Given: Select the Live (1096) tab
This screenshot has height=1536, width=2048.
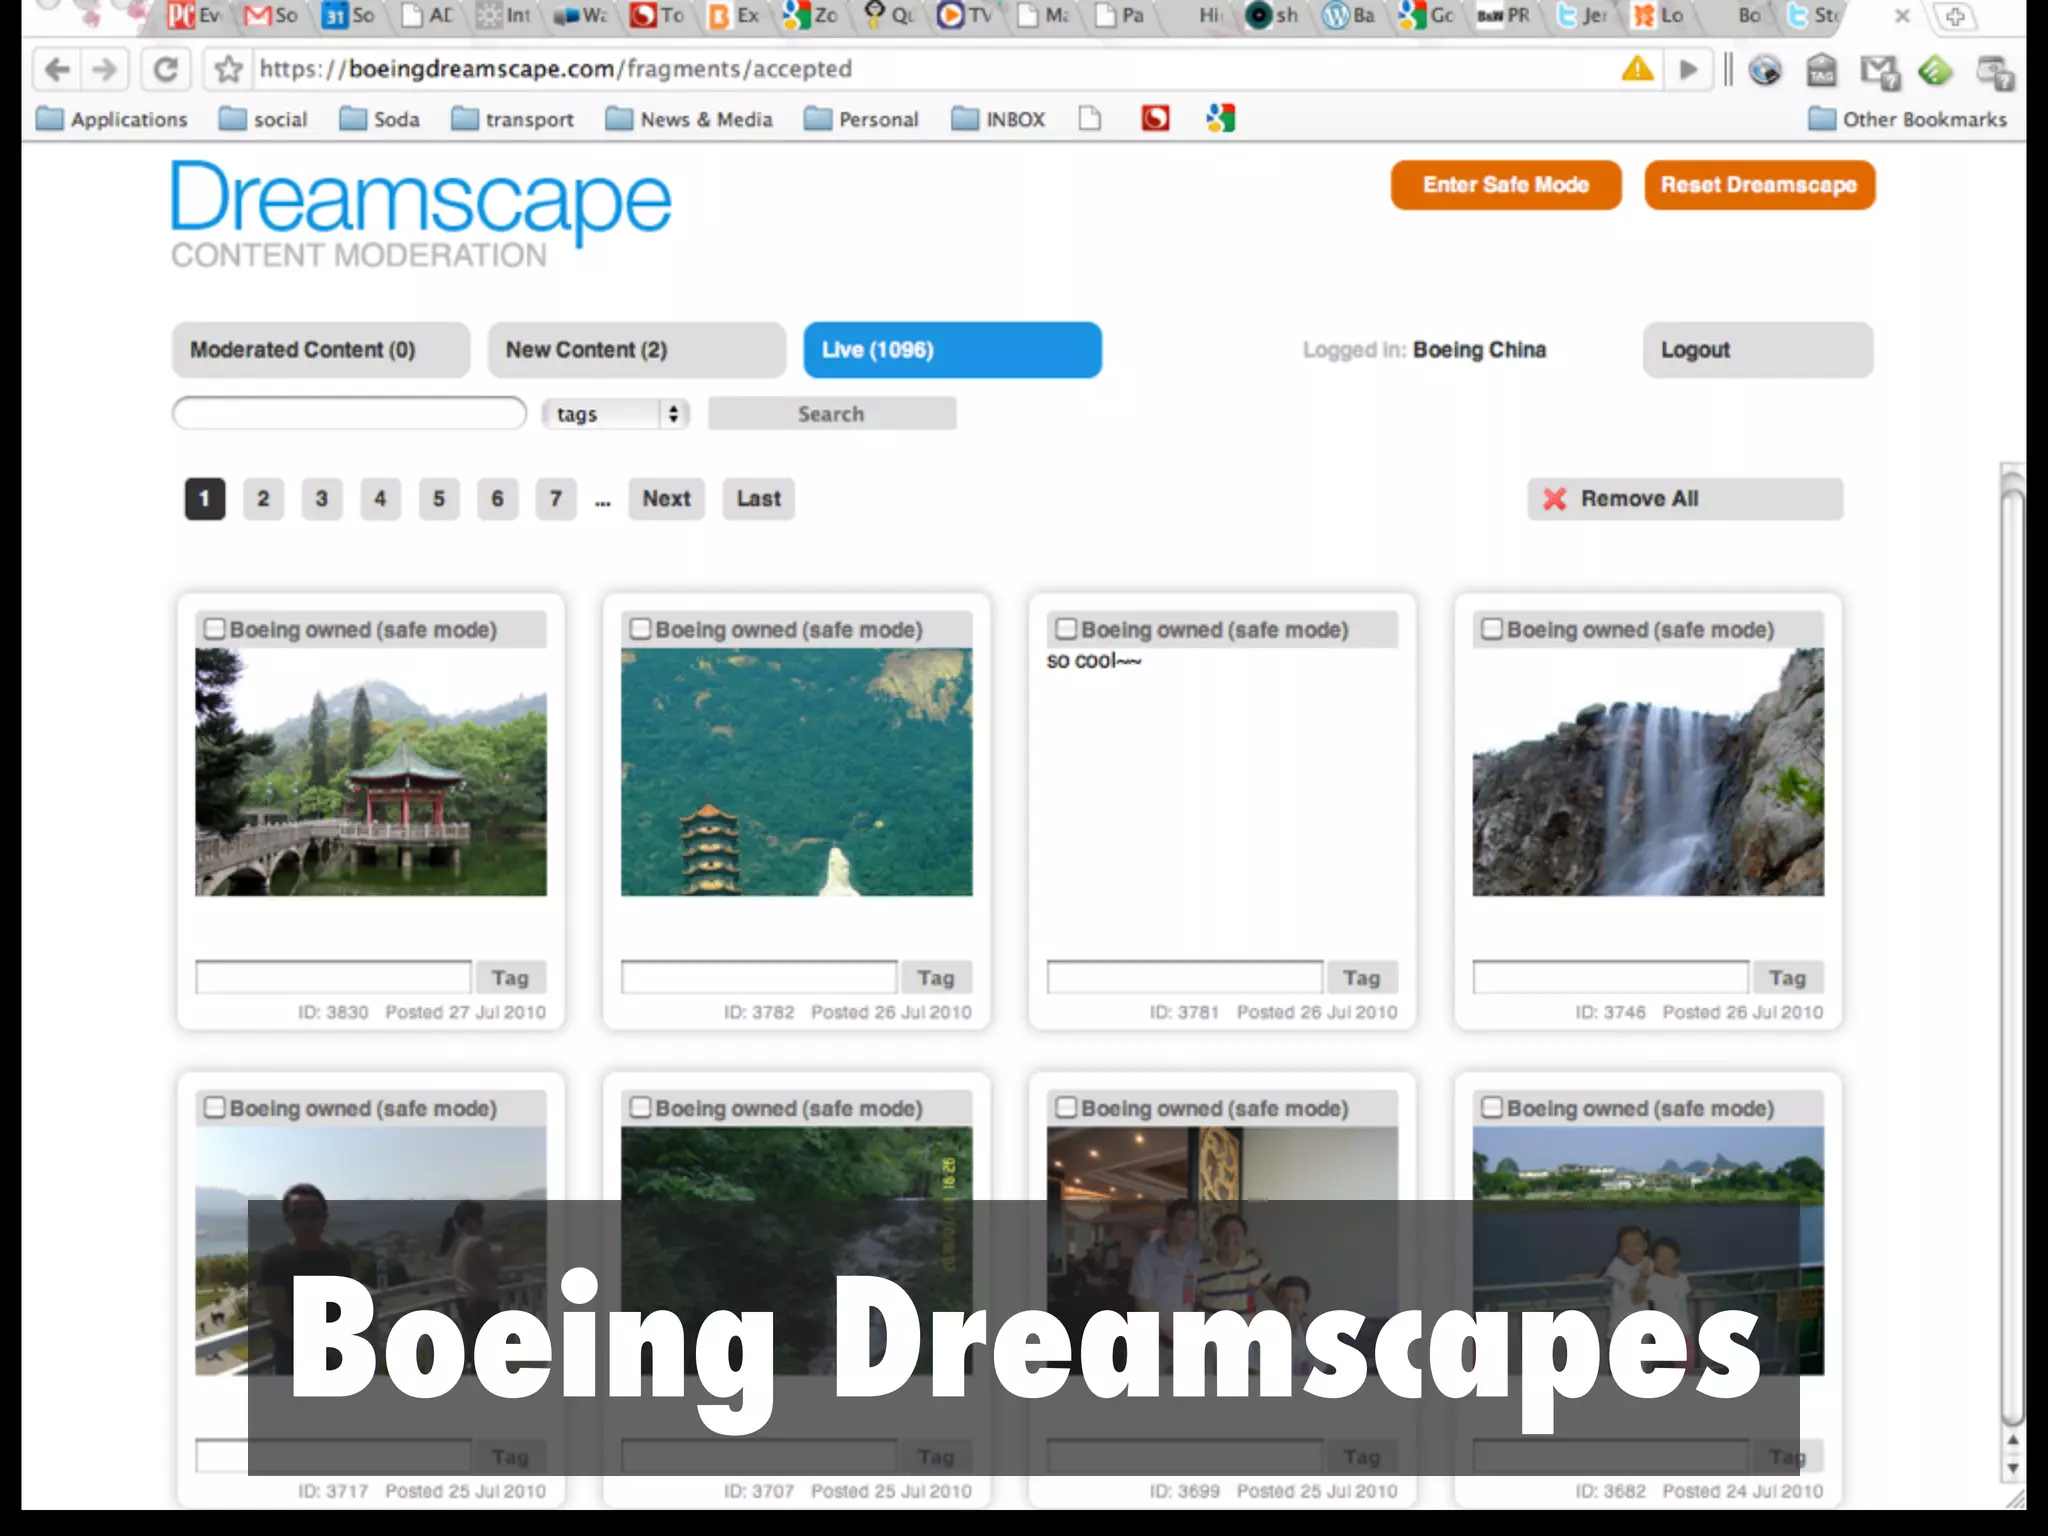Looking at the screenshot, I should pyautogui.click(x=952, y=350).
